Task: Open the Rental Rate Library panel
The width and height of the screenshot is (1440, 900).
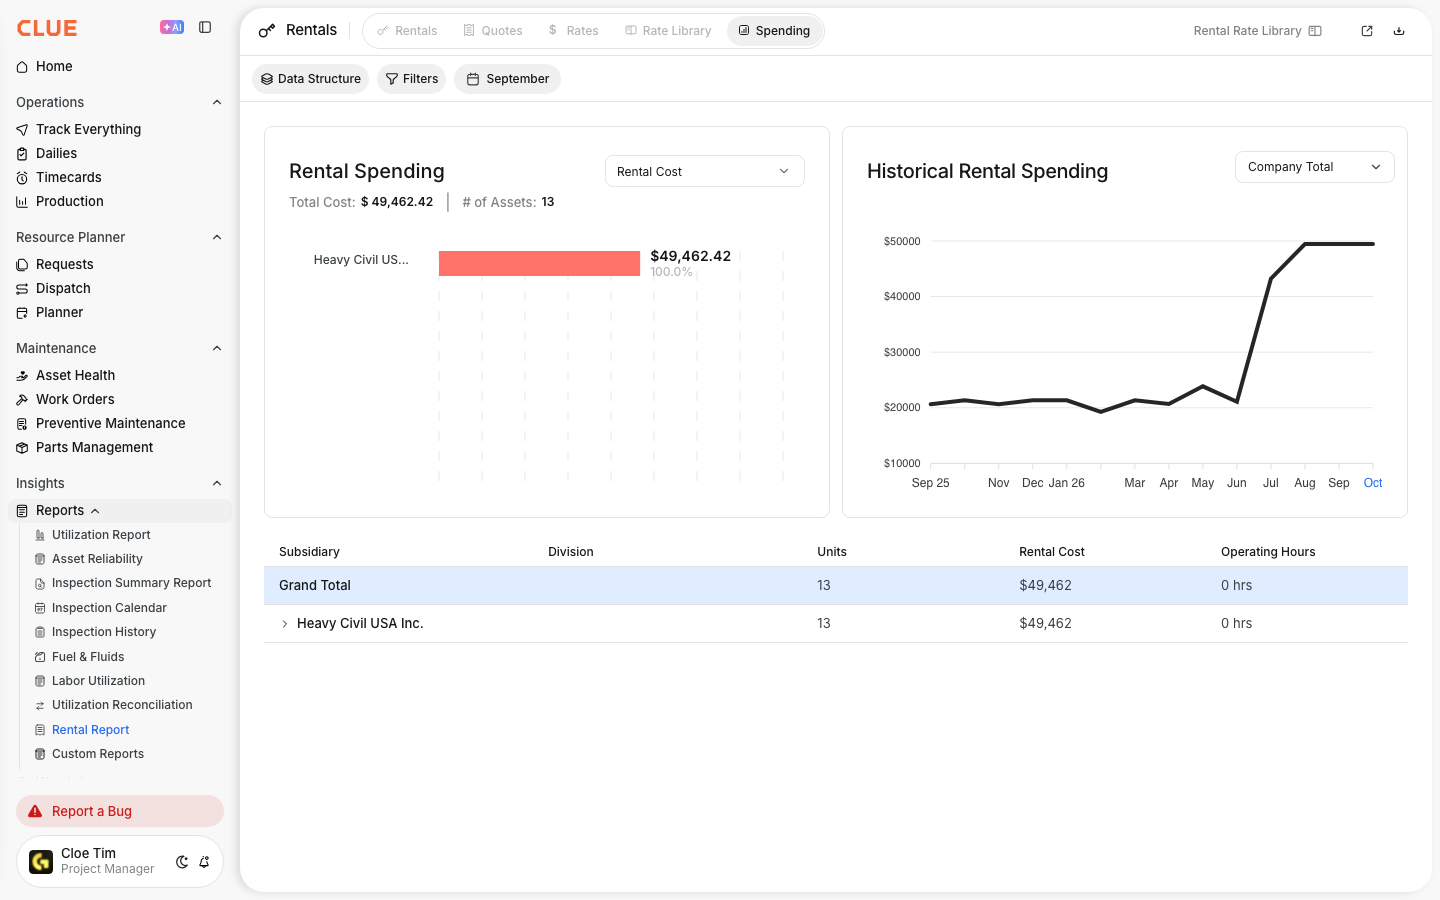Action: (x=1257, y=31)
